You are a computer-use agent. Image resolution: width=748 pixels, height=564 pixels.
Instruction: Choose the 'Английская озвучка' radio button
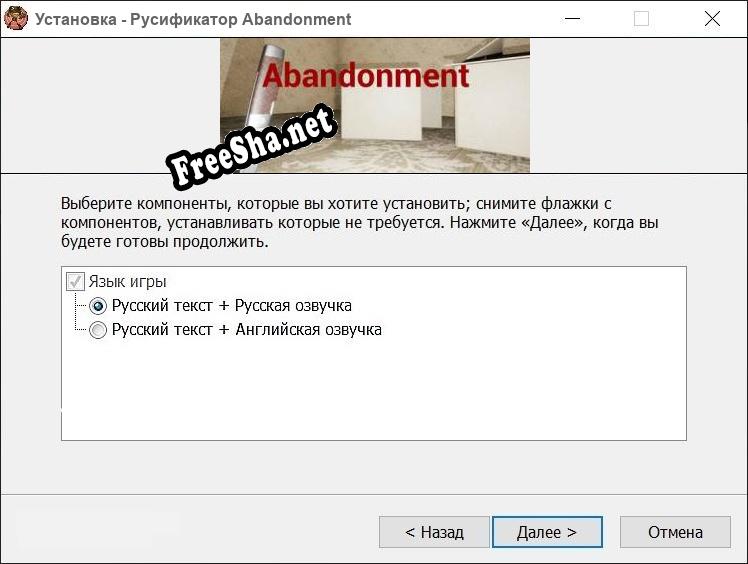click(x=98, y=330)
